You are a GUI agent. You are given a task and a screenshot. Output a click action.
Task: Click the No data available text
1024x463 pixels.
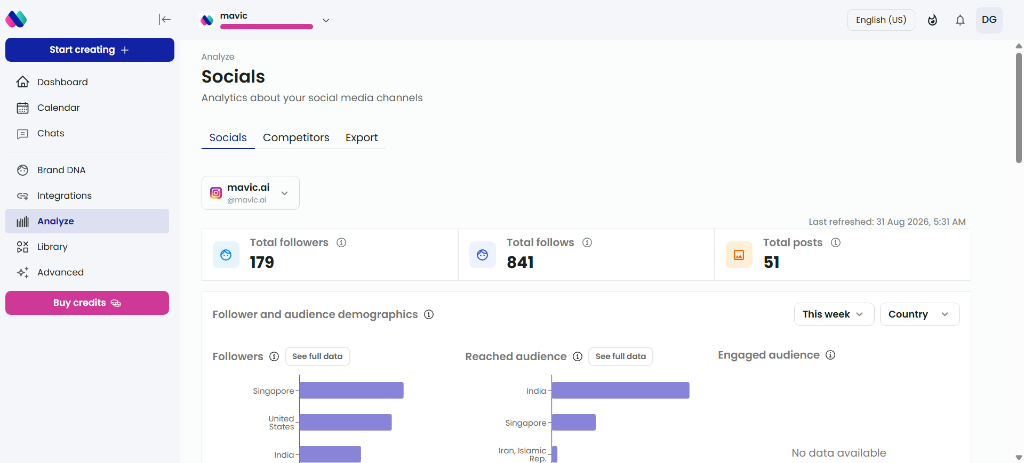(x=839, y=453)
